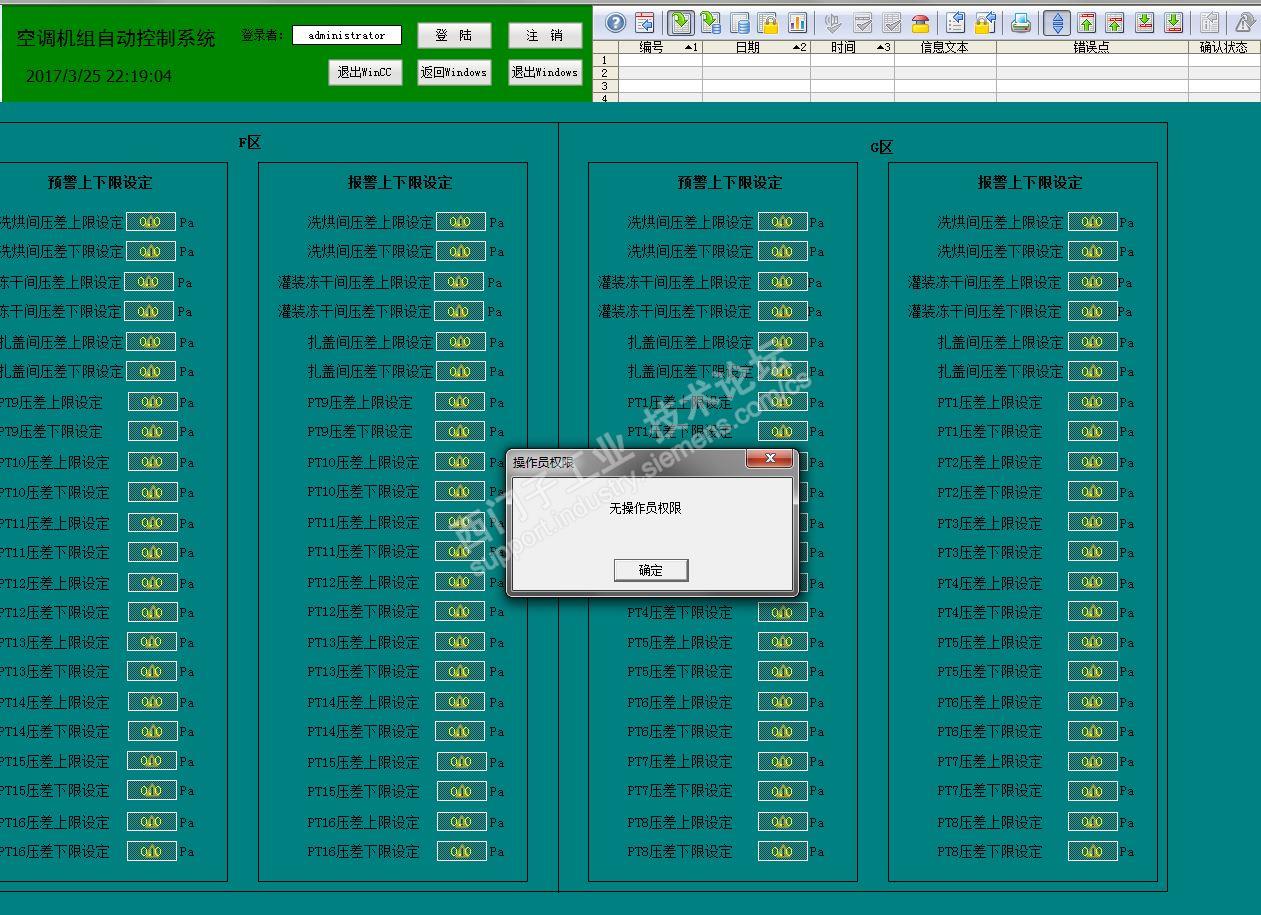The height and width of the screenshot is (915, 1261).
Task: Toggle the autoscroll button
Action: point(1057,22)
